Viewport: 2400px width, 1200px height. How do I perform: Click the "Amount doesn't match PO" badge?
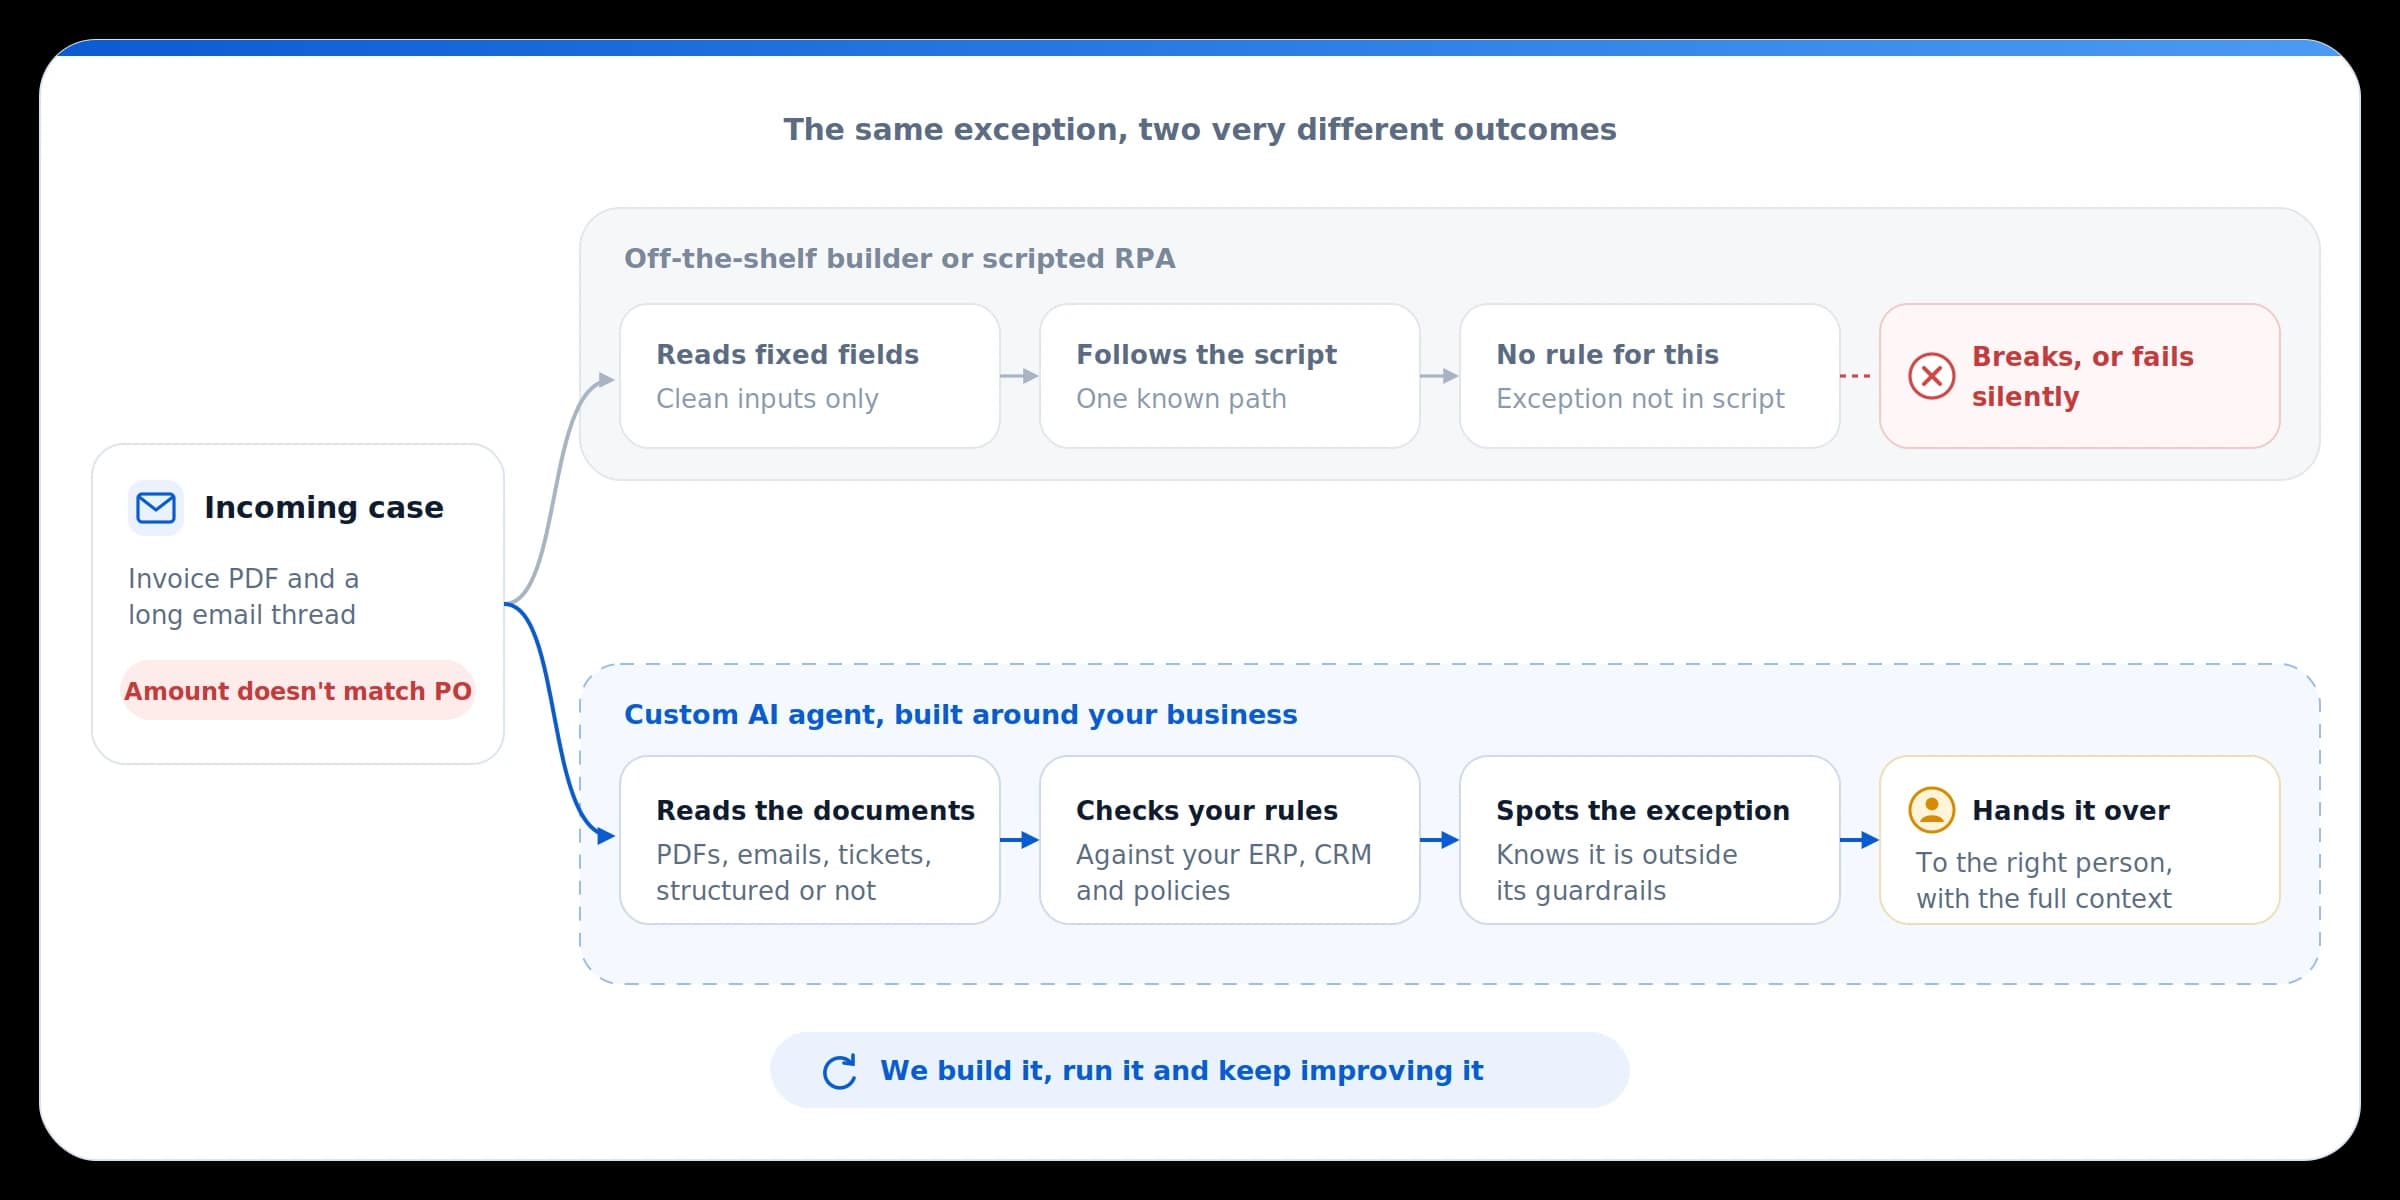click(298, 690)
